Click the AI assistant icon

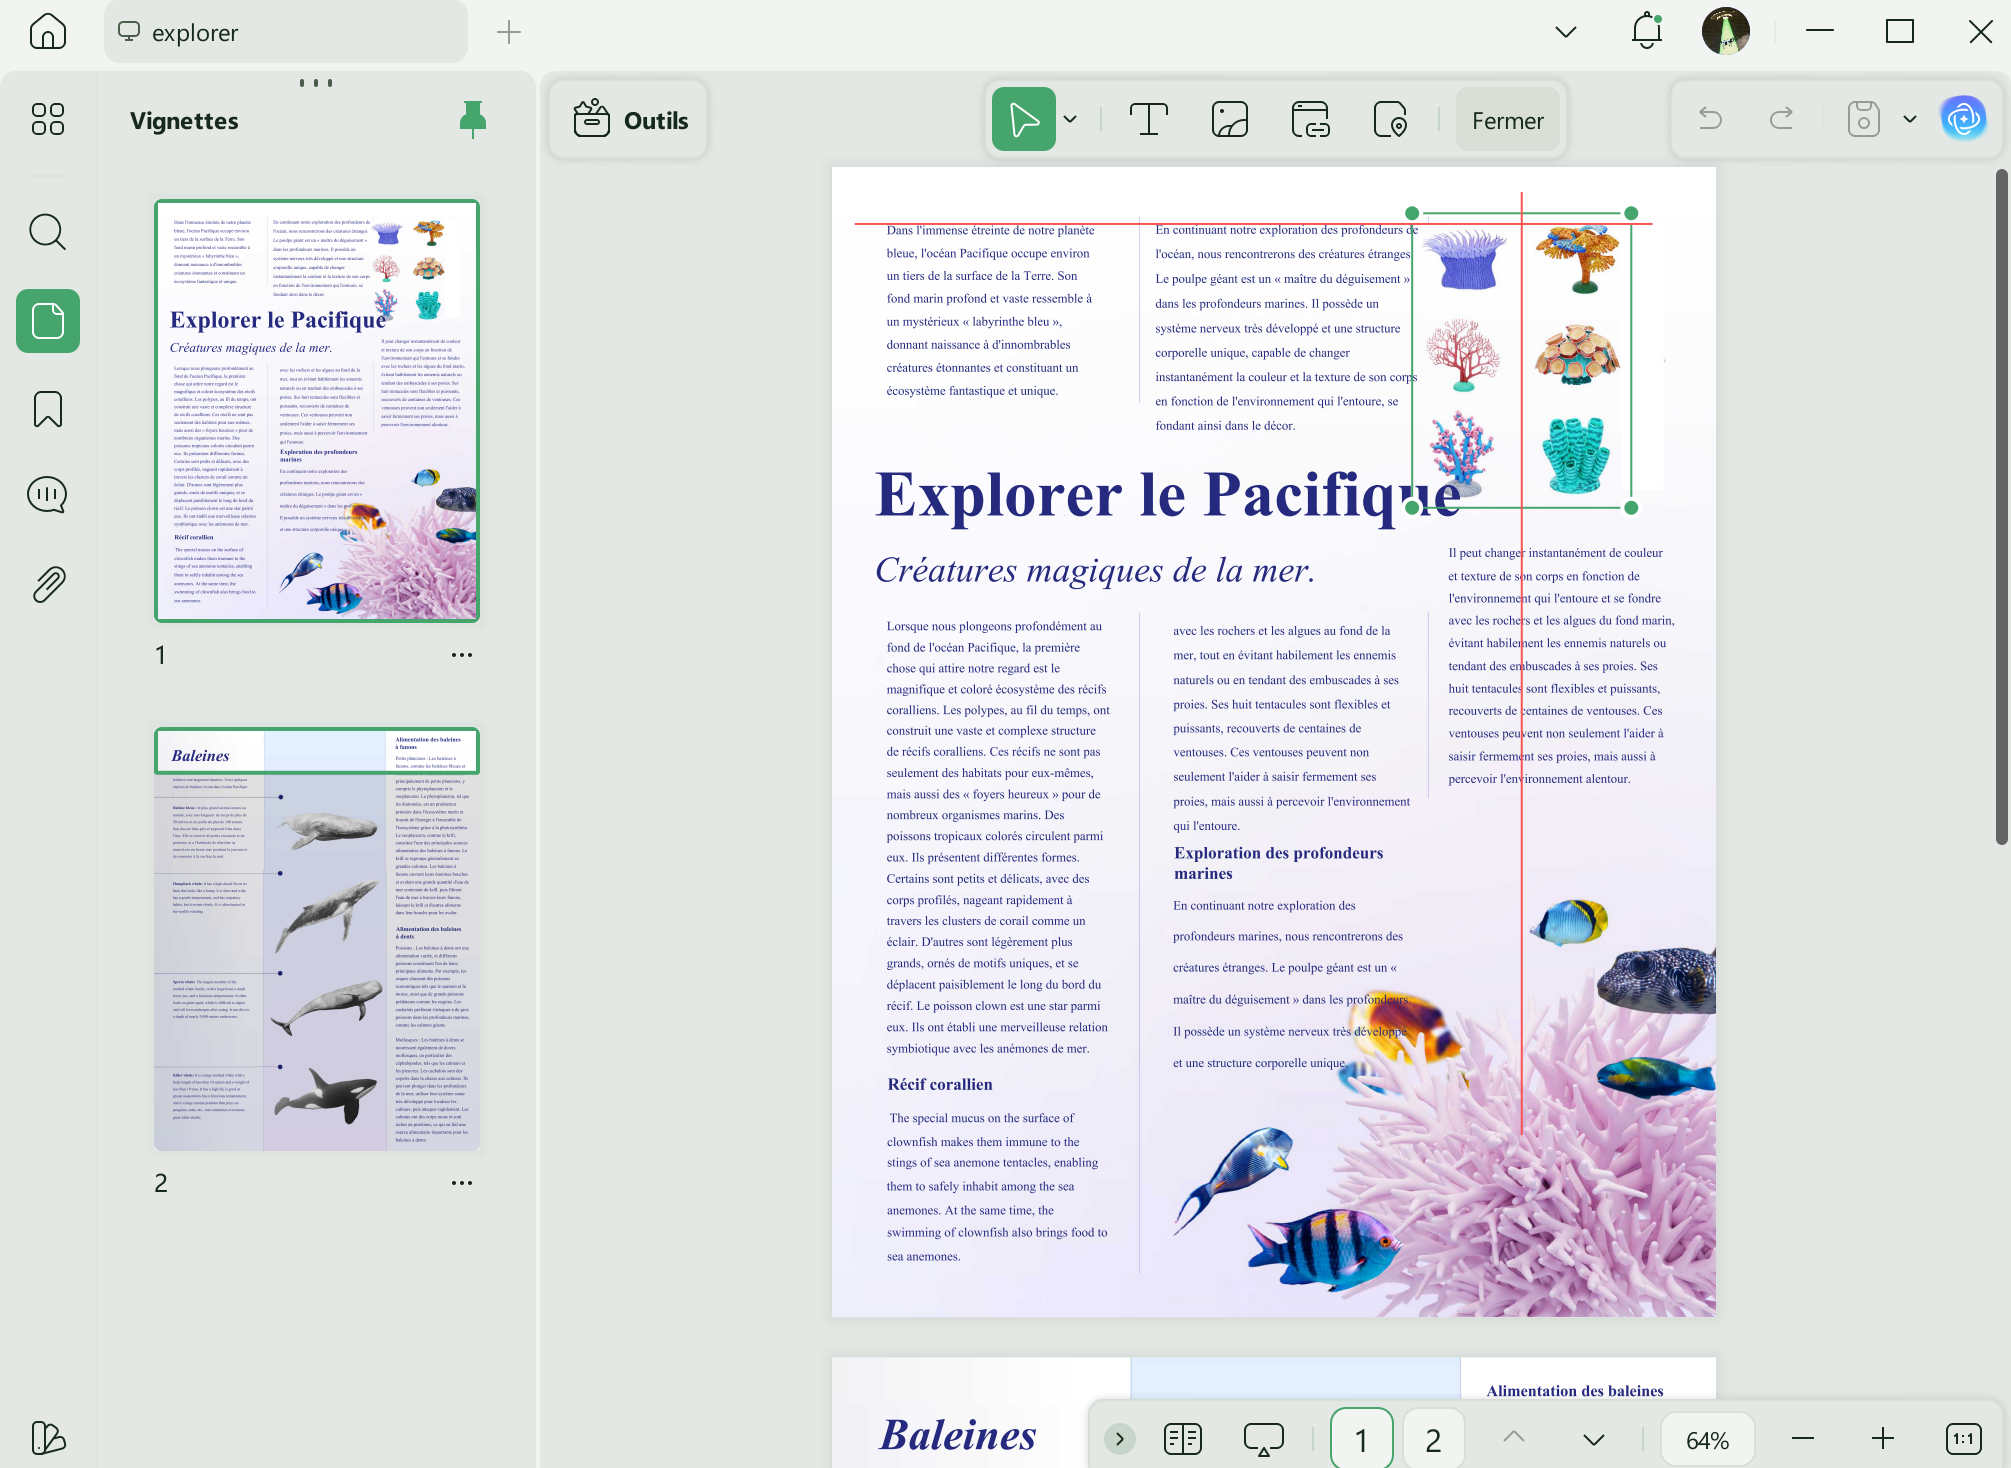coord(1963,120)
